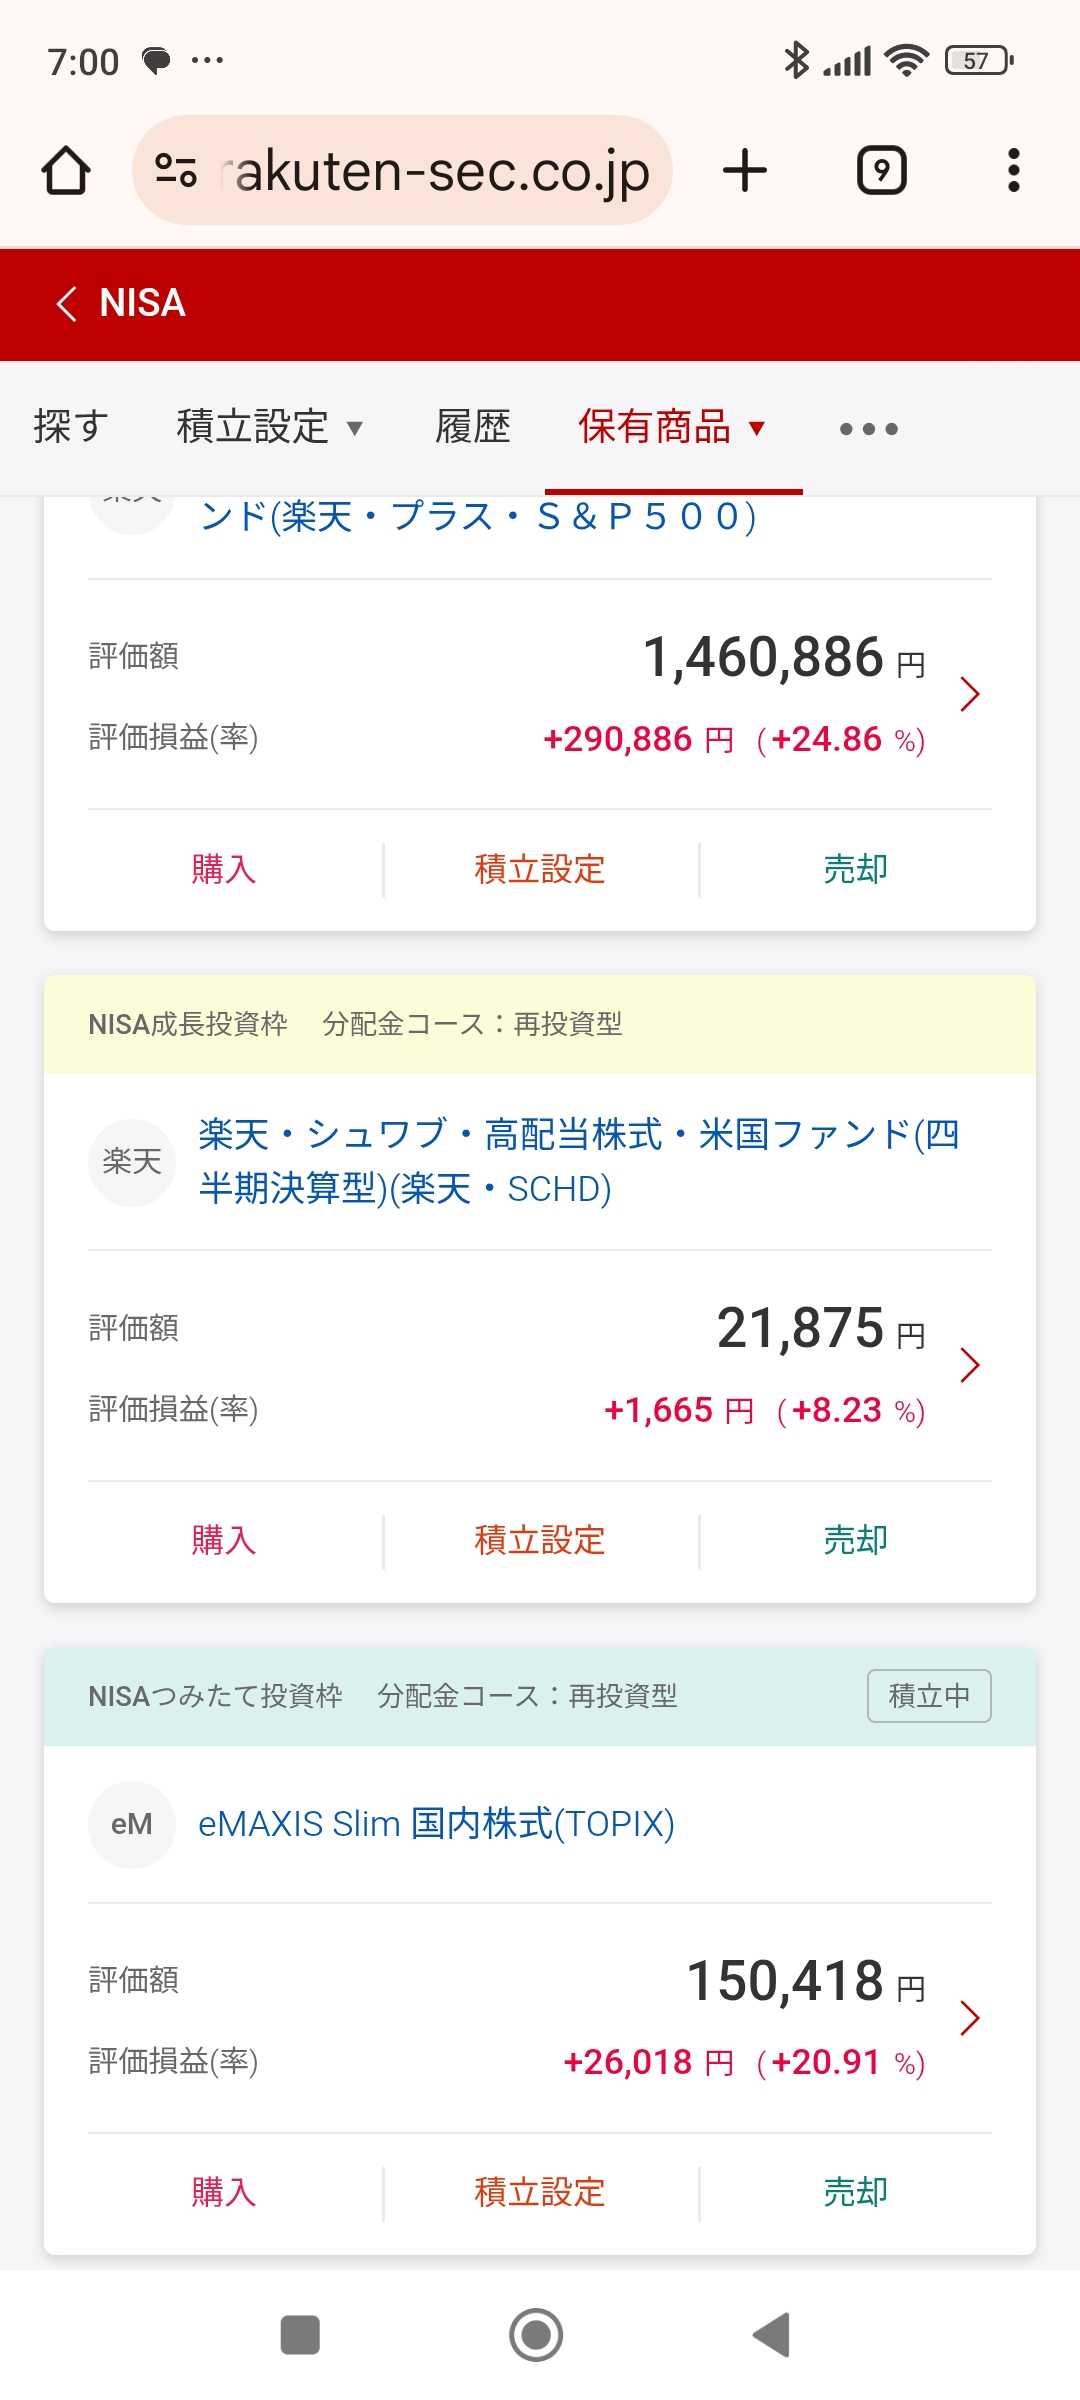1080x2400 pixels.
Task: Tap 売却 for the 楽天・SCHD fund
Action: [855, 1540]
